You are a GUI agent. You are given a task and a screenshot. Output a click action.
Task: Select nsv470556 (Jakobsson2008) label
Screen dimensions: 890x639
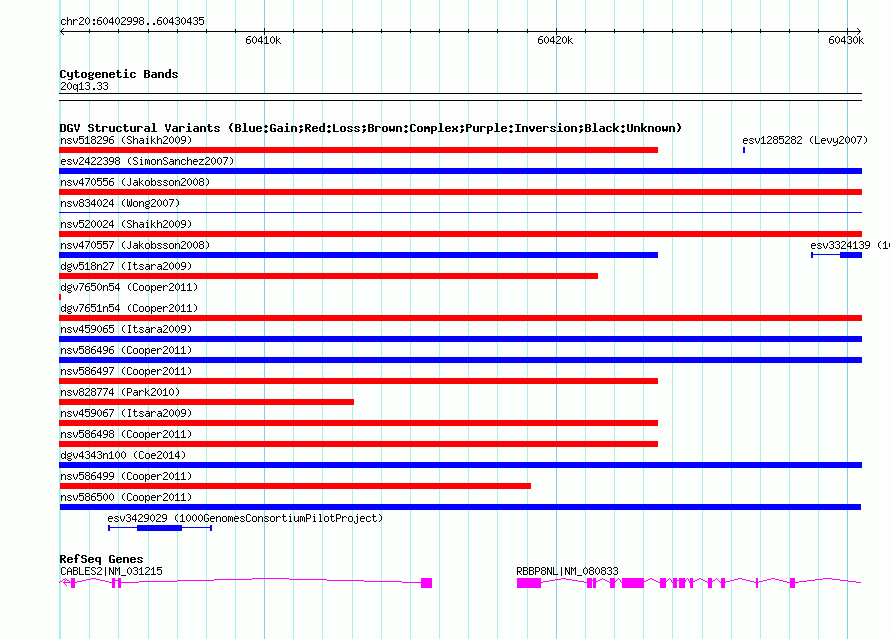(x=135, y=182)
